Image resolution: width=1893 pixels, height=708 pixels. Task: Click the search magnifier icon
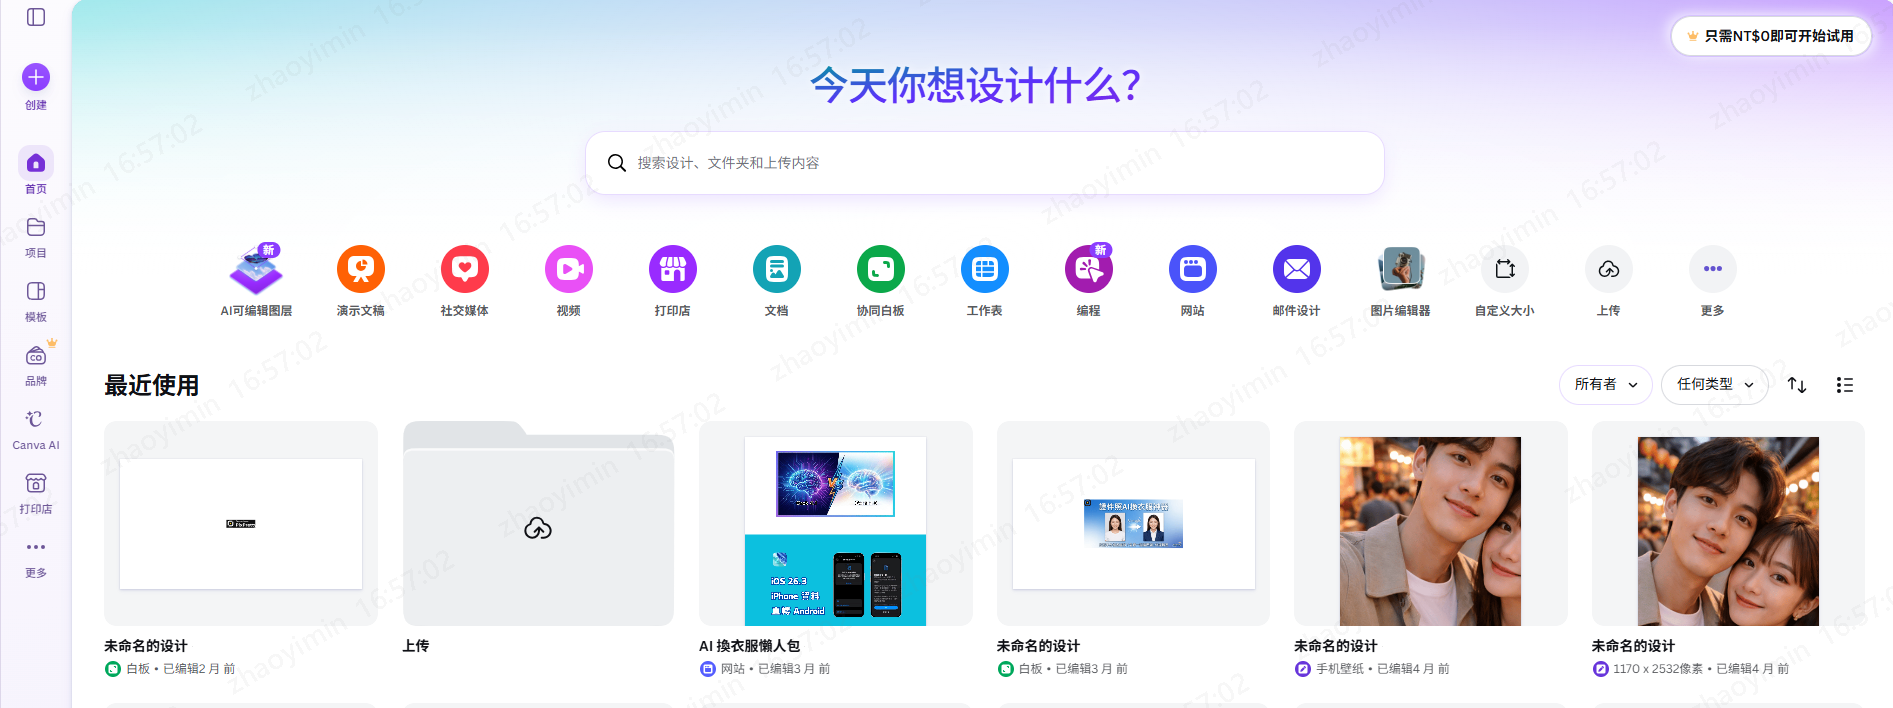pos(617,163)
